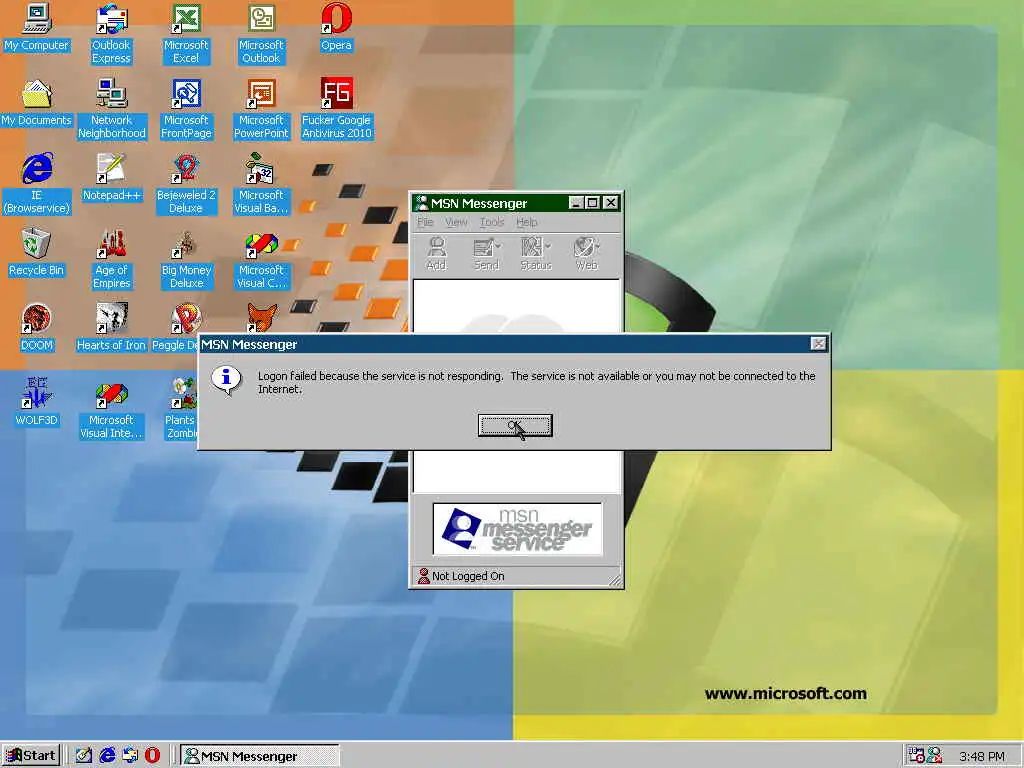Click the Status toolbar icon in Messenger
The height and width of the screenshot is (768, 1024).
pos(536,253)
